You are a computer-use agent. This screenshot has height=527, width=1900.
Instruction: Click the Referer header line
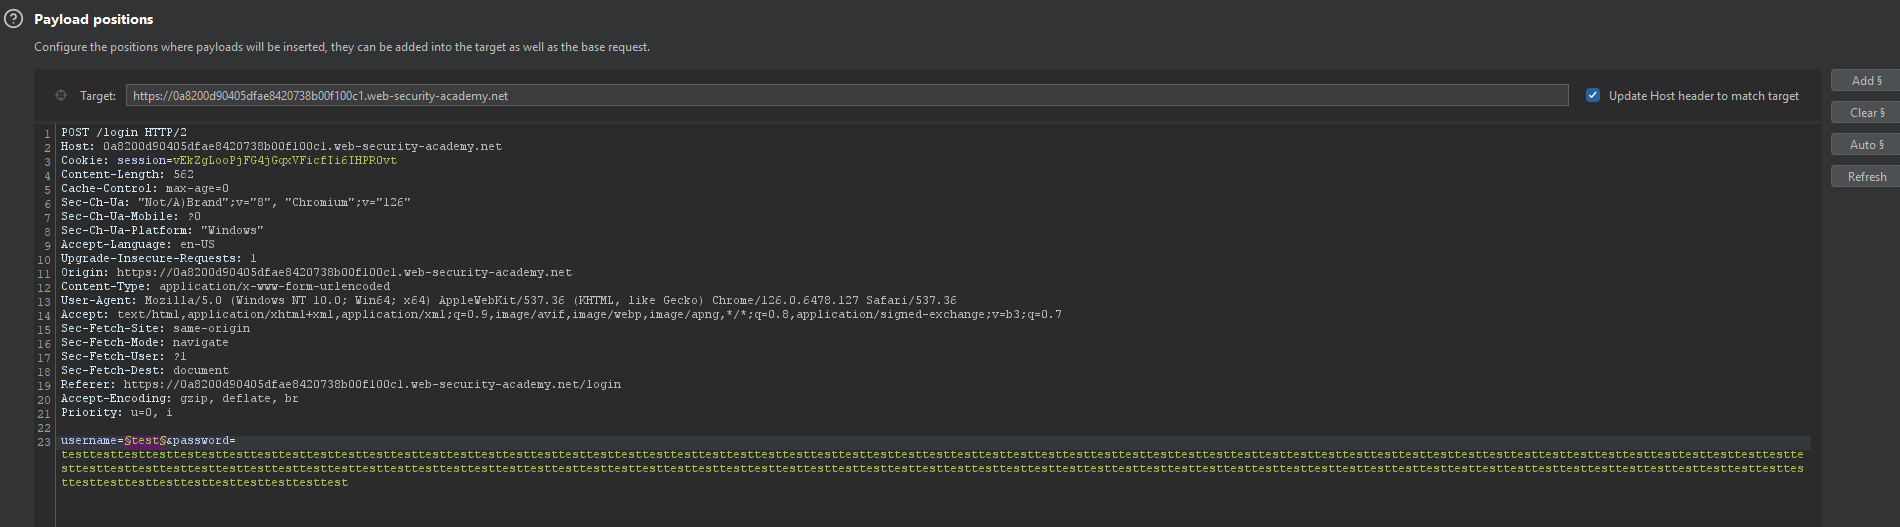[x=340, y=384]
